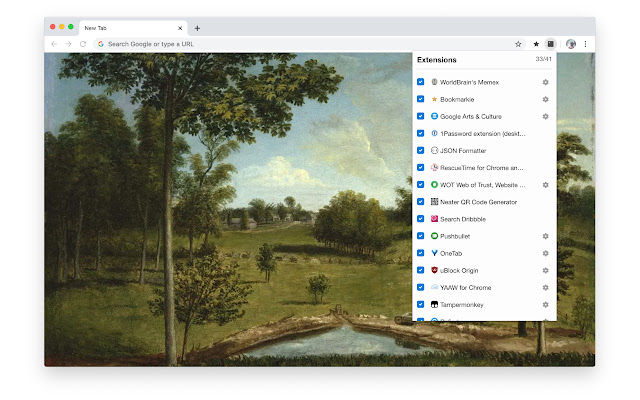
Task: Click the solid star Bookmarkie toolbar icon
Action: coord(536,44)
